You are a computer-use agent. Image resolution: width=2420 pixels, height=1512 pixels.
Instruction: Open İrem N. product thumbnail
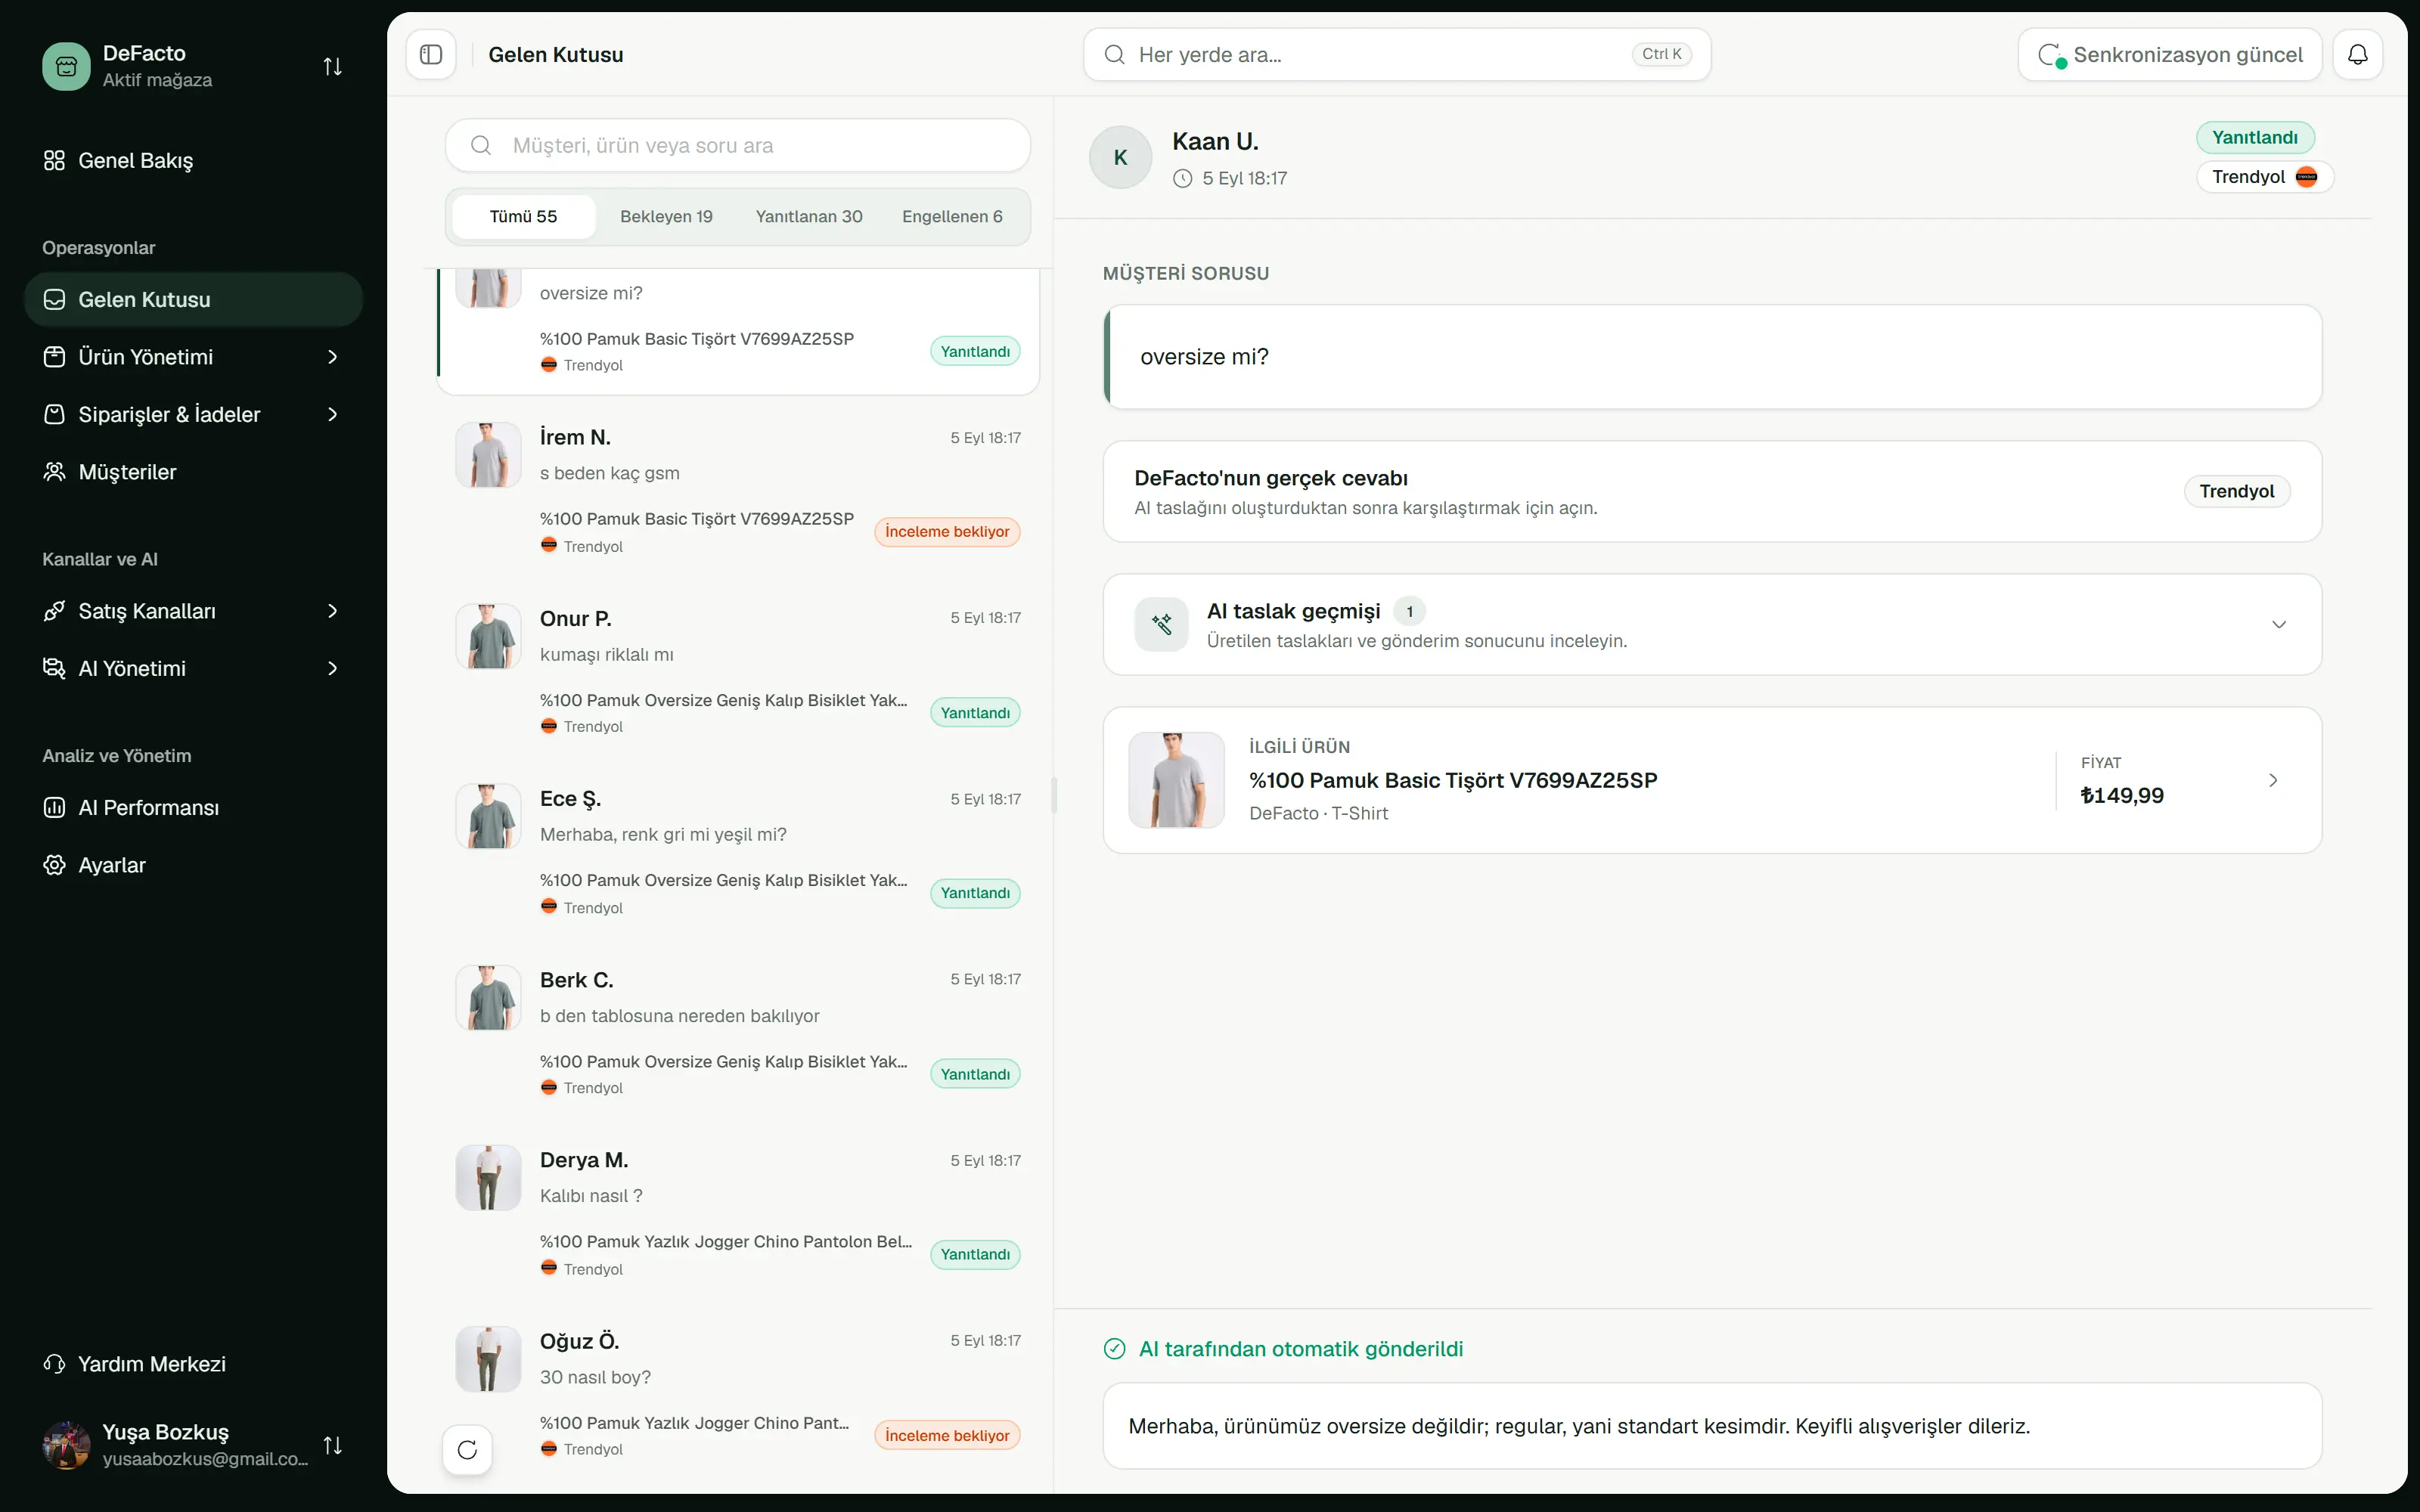[488, 455]
